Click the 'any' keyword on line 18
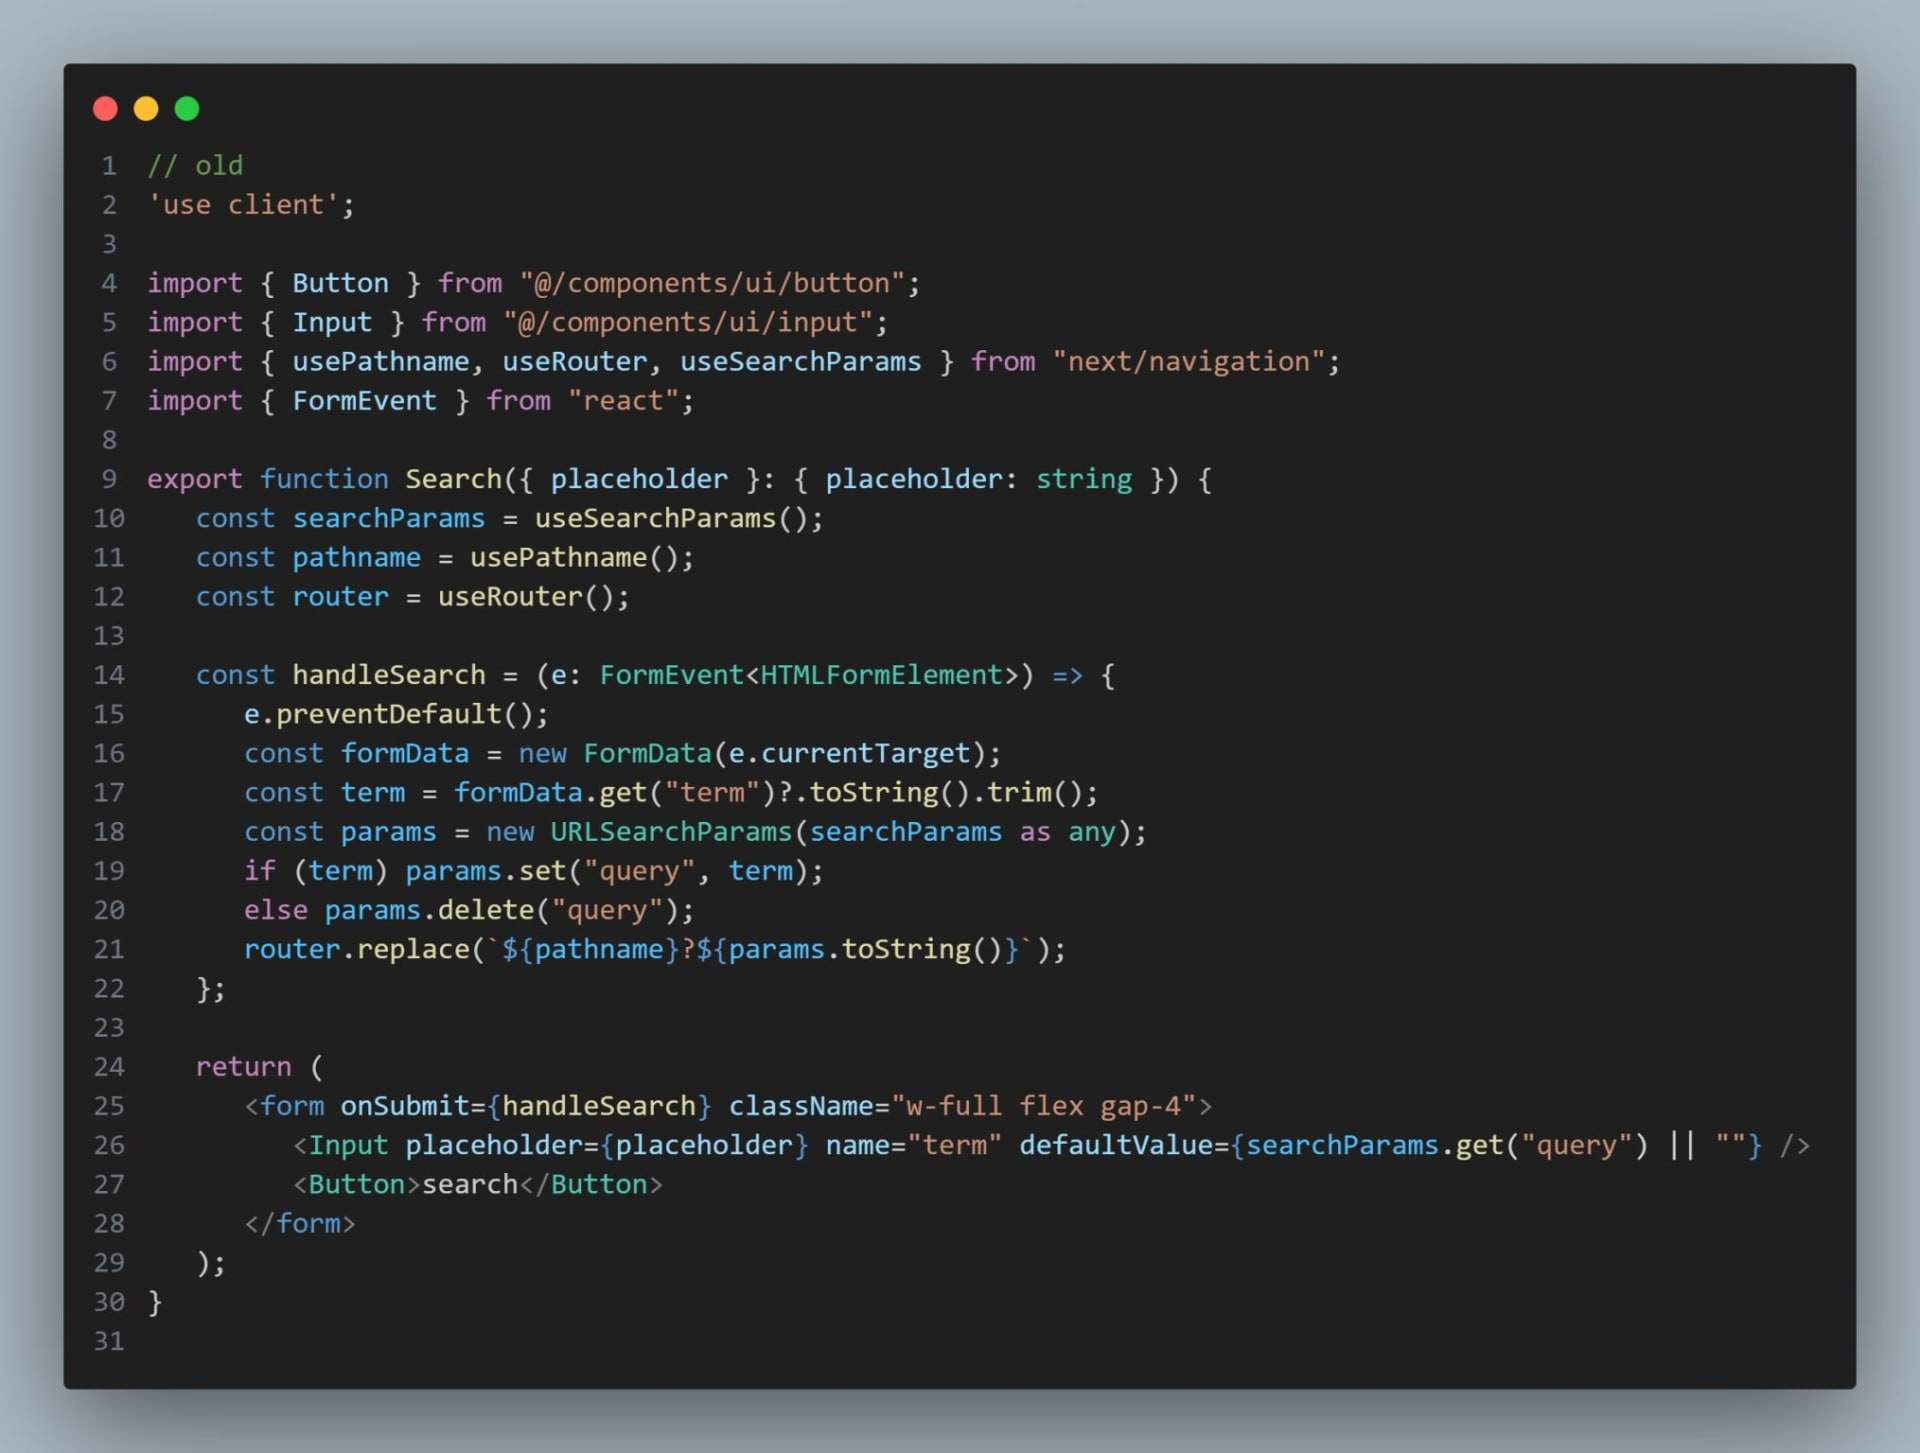Screen dimensions: 1920x1453 (1092, 831)
